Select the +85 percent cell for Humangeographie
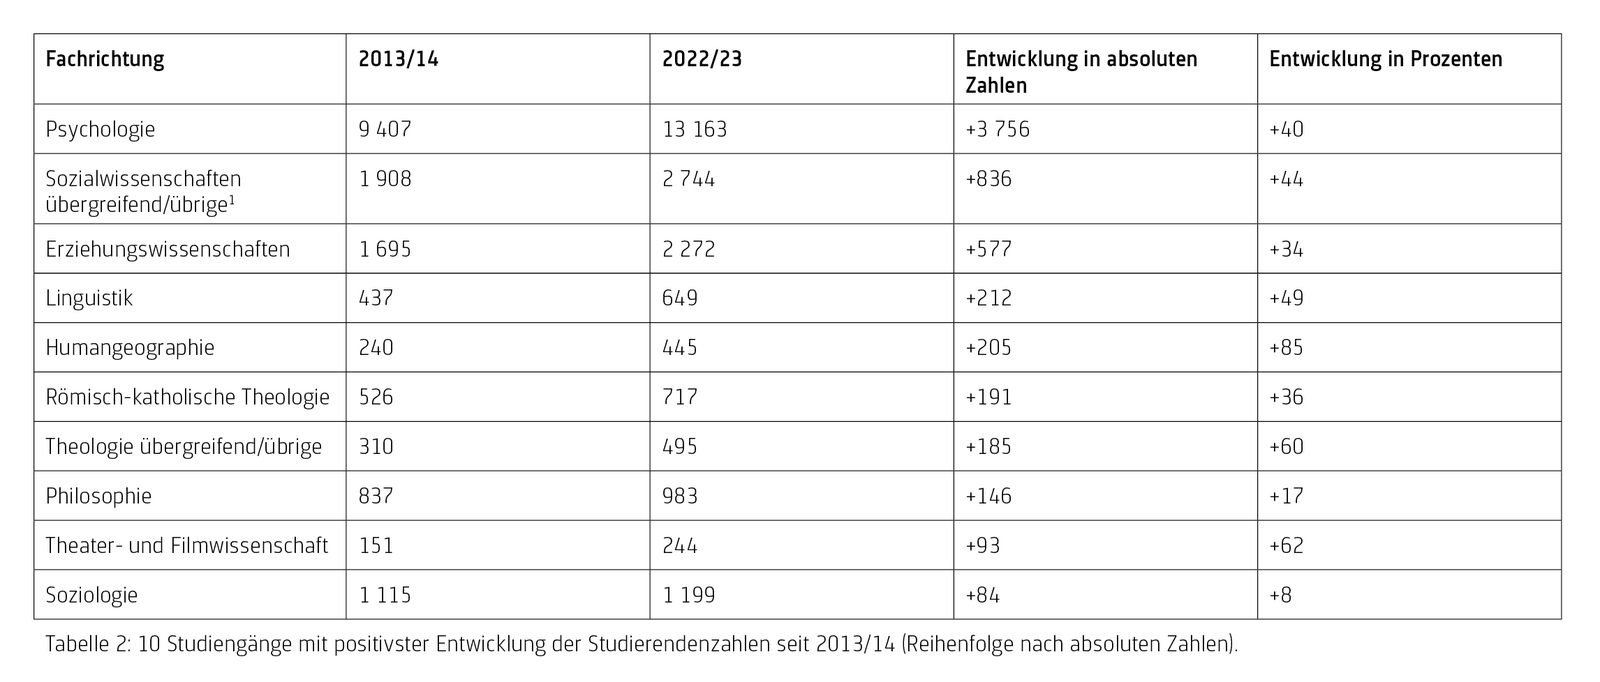Image resolution: width=1600 pixels, height=682 pixels. 1286,348
